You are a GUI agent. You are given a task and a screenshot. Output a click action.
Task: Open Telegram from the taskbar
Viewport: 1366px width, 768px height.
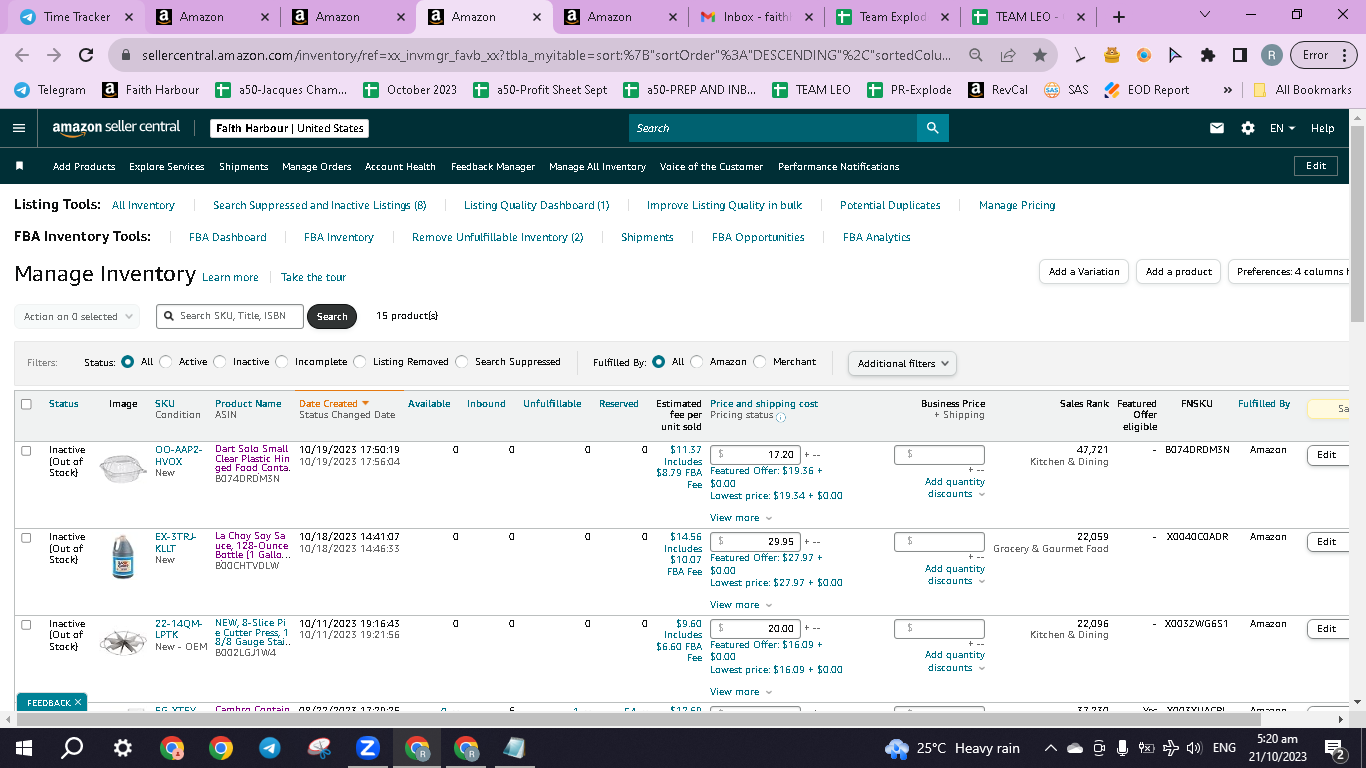270,748
